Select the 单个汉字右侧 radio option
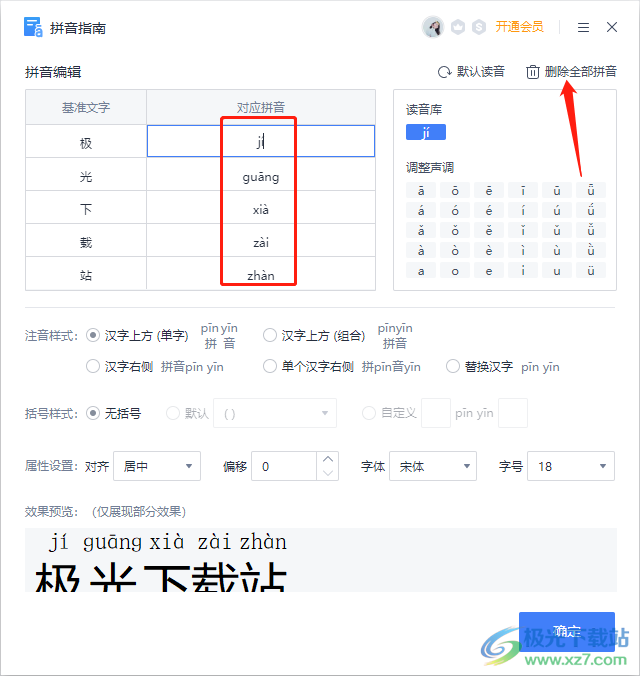Screen dimensions: 640x676 [270, 366]
